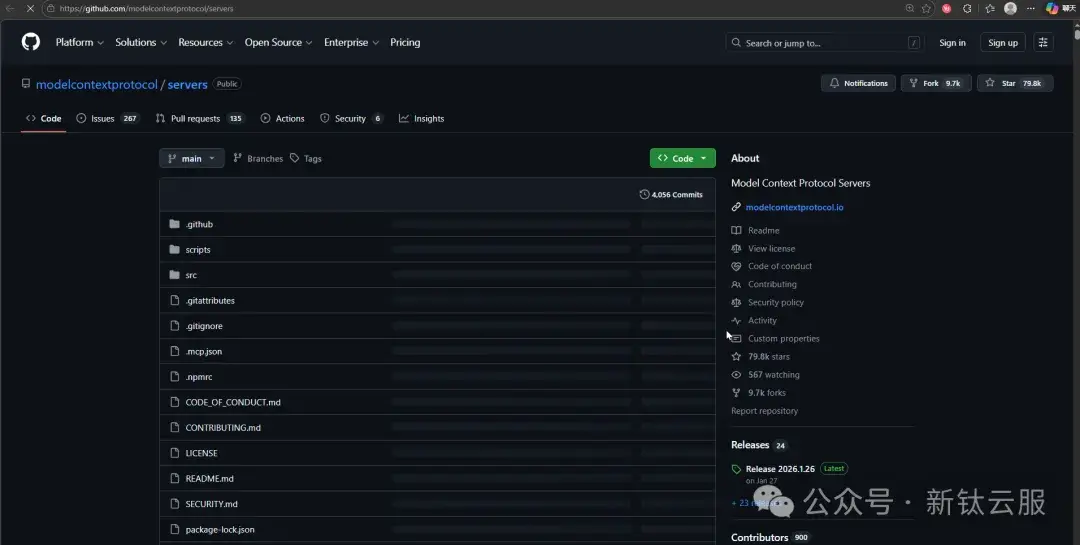The width and height of the screenshot is (1080, 545).
Task: Click the browser back arrow
Action: 10,8
